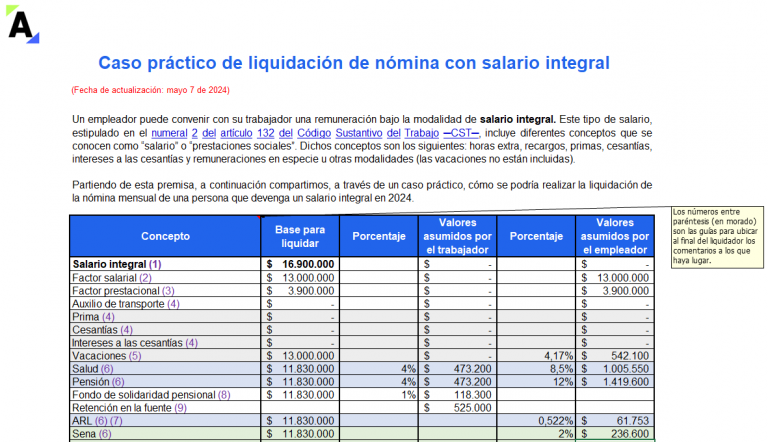Select the "118.300" solidarity fund value
Image resolution: width=768 pixels, height=442 pixels.
pos(457,394)
